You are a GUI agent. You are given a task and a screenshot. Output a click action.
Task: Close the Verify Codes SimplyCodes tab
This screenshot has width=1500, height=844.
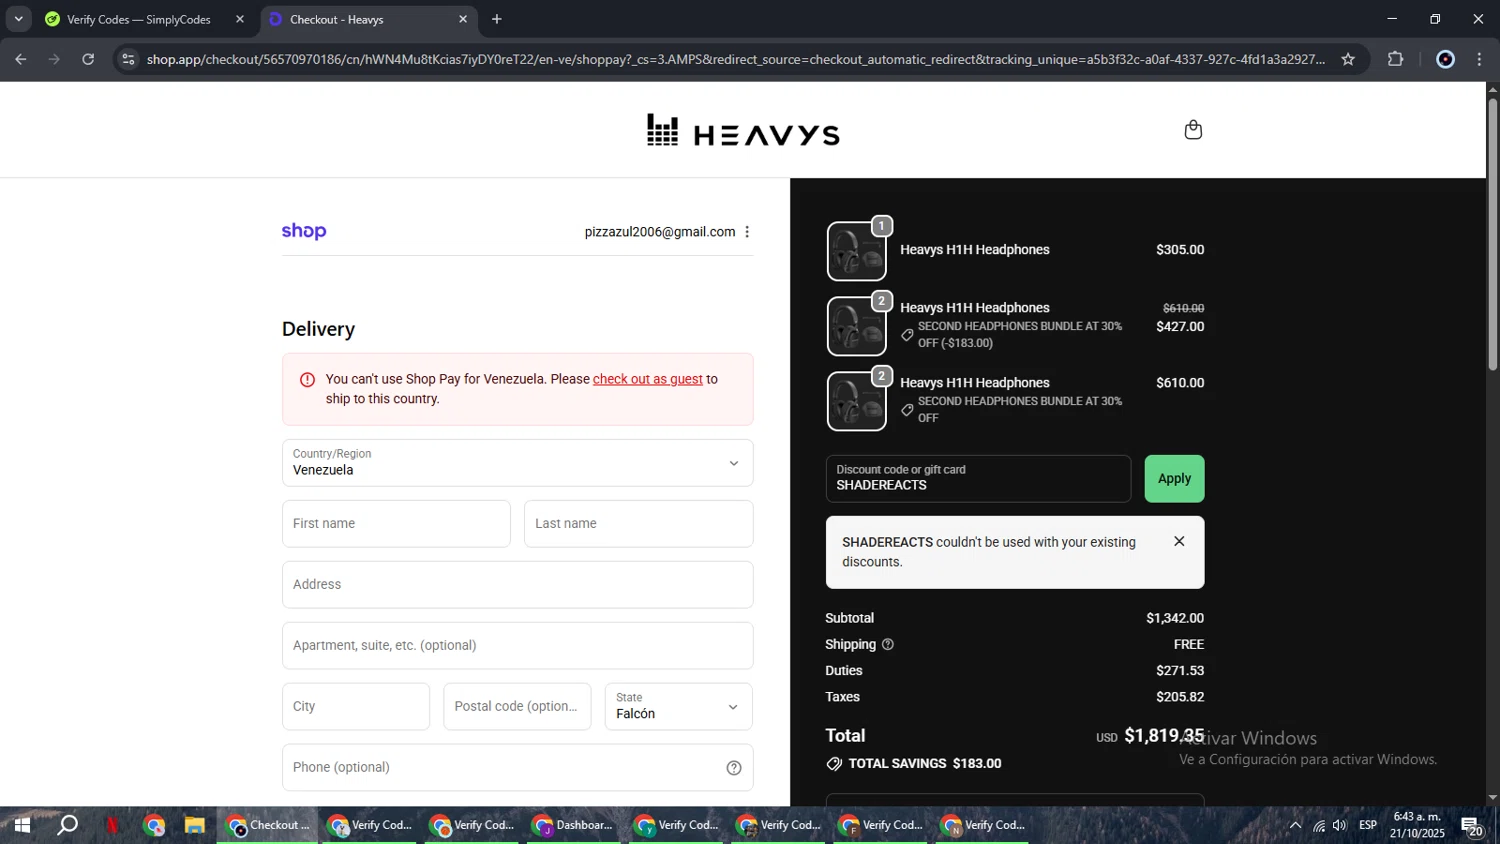point(240,19)
